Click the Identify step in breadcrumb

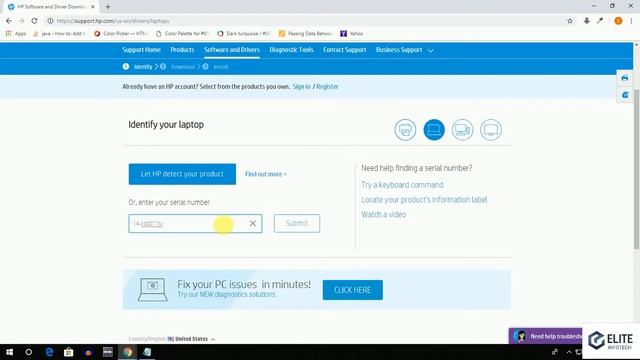pos(143,67)
